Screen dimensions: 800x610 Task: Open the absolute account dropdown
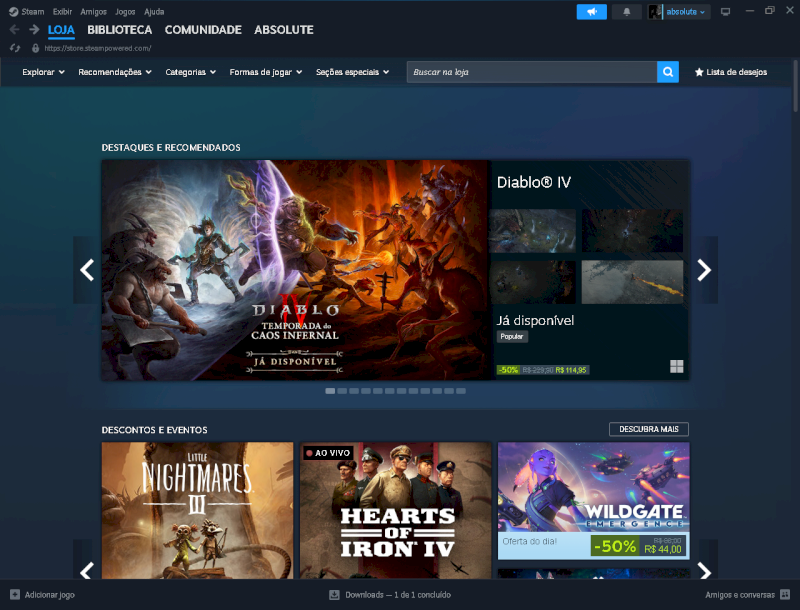pyautogui.click(x=685, y=12)
